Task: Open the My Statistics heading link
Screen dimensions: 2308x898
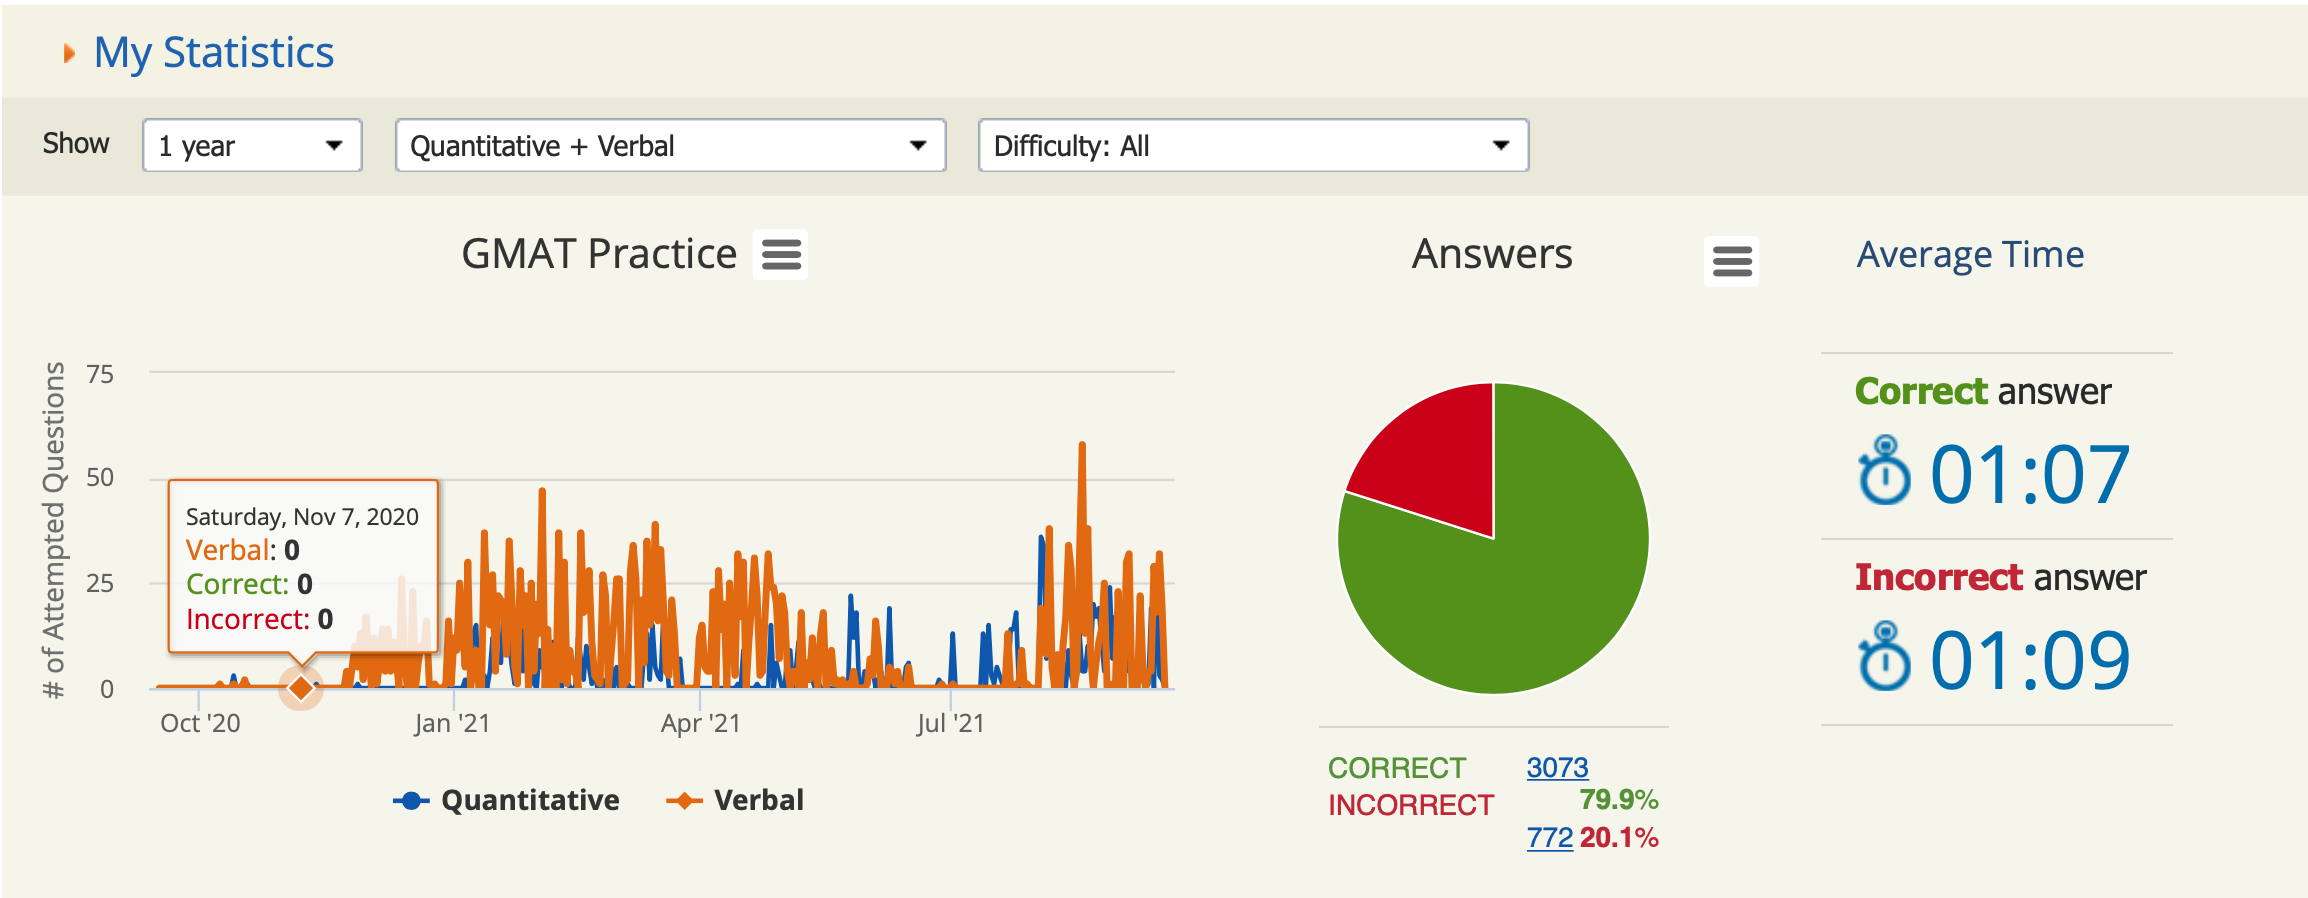Action: click(214, 53)
